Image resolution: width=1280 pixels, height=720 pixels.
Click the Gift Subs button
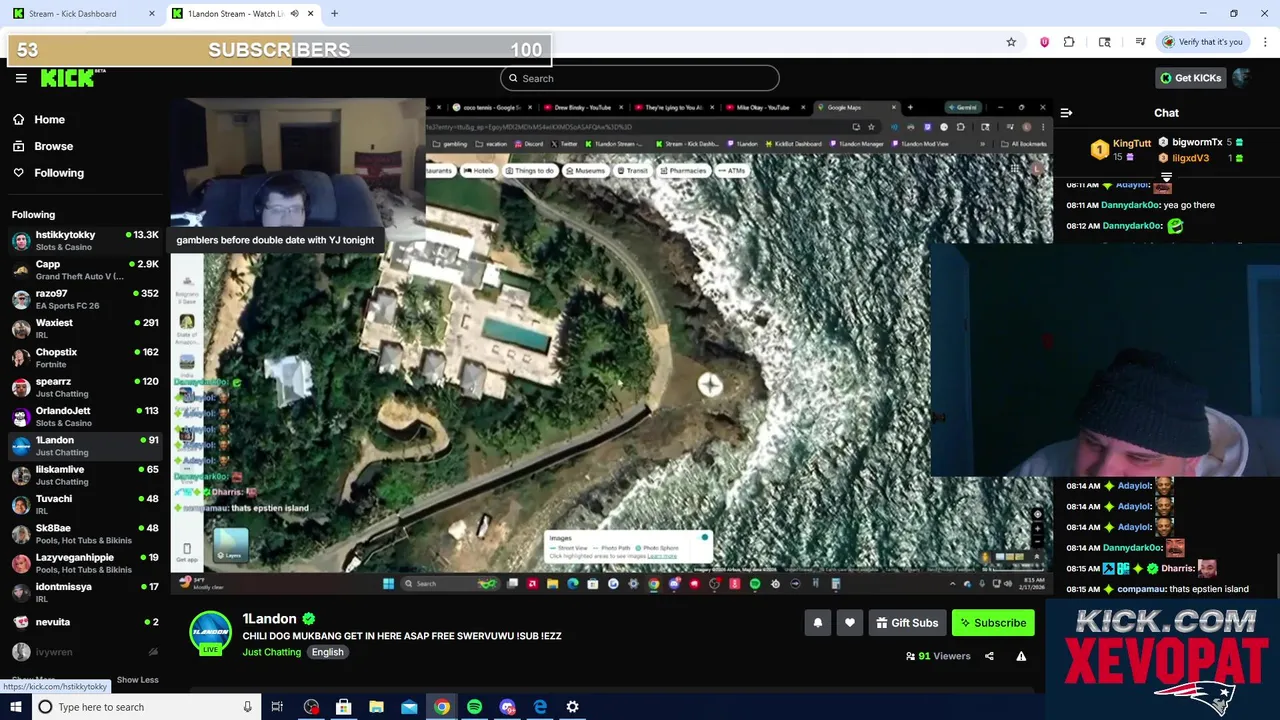pos(907,623)
